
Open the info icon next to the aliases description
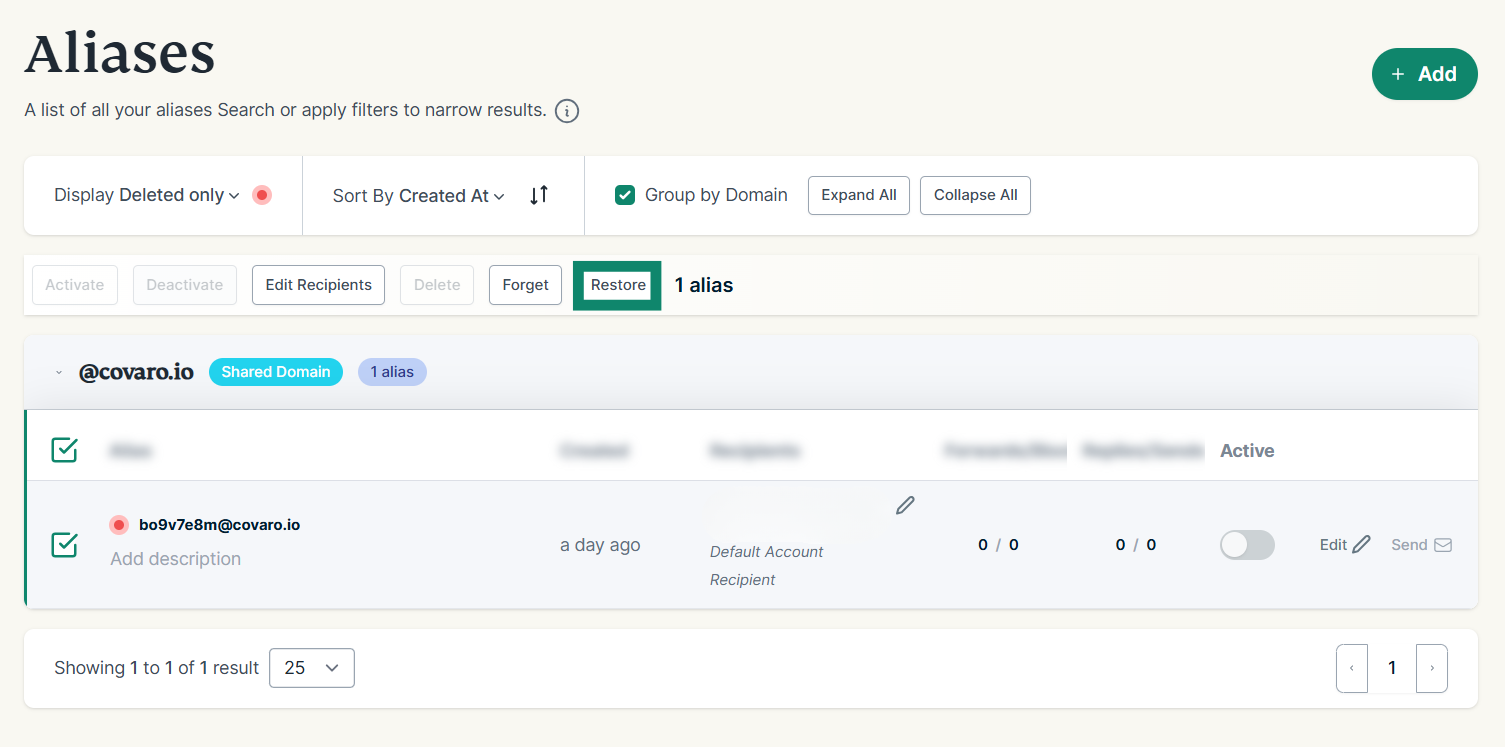pyautogui.click(x=567, y=111)
